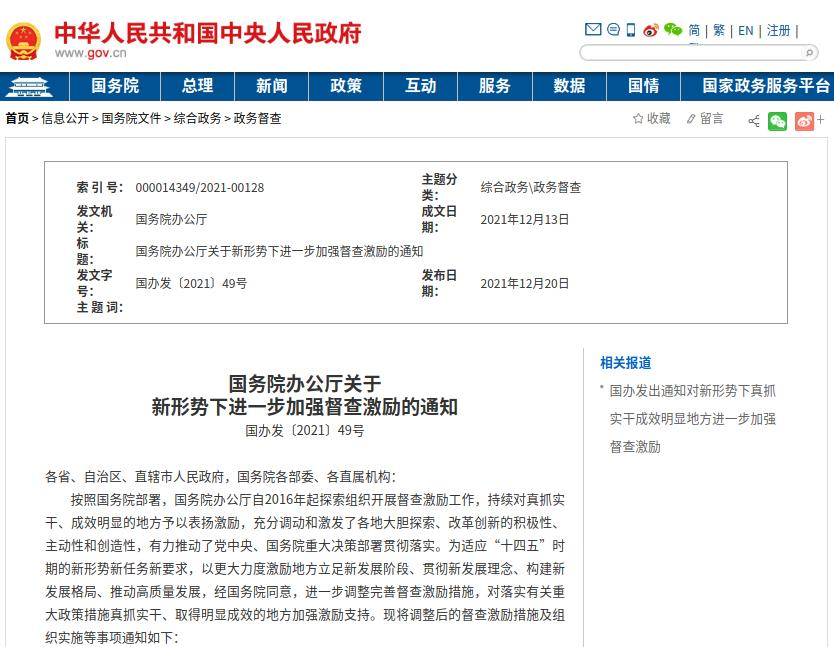This screenshot has width=834, height=647.
Task: Click the 国务院文件 breadcrumb link
Action: [131, 118]
